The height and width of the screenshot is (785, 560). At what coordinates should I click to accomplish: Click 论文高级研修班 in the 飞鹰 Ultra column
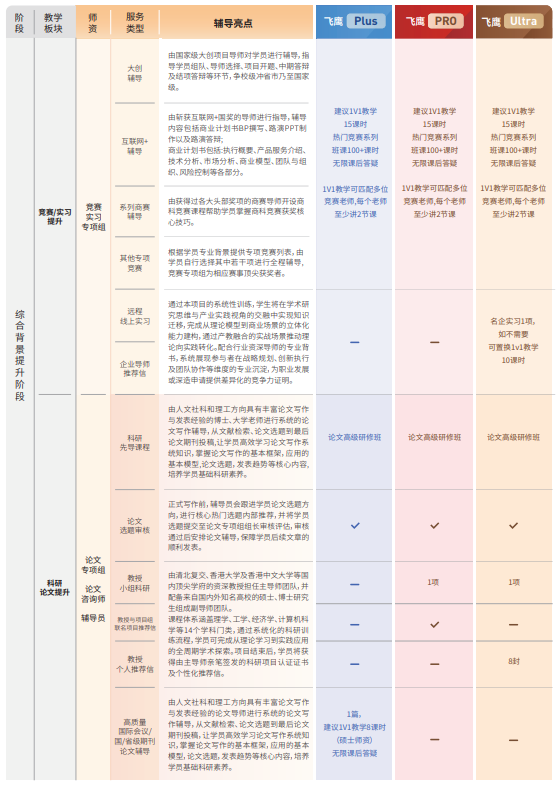click(x=513, y=437)
